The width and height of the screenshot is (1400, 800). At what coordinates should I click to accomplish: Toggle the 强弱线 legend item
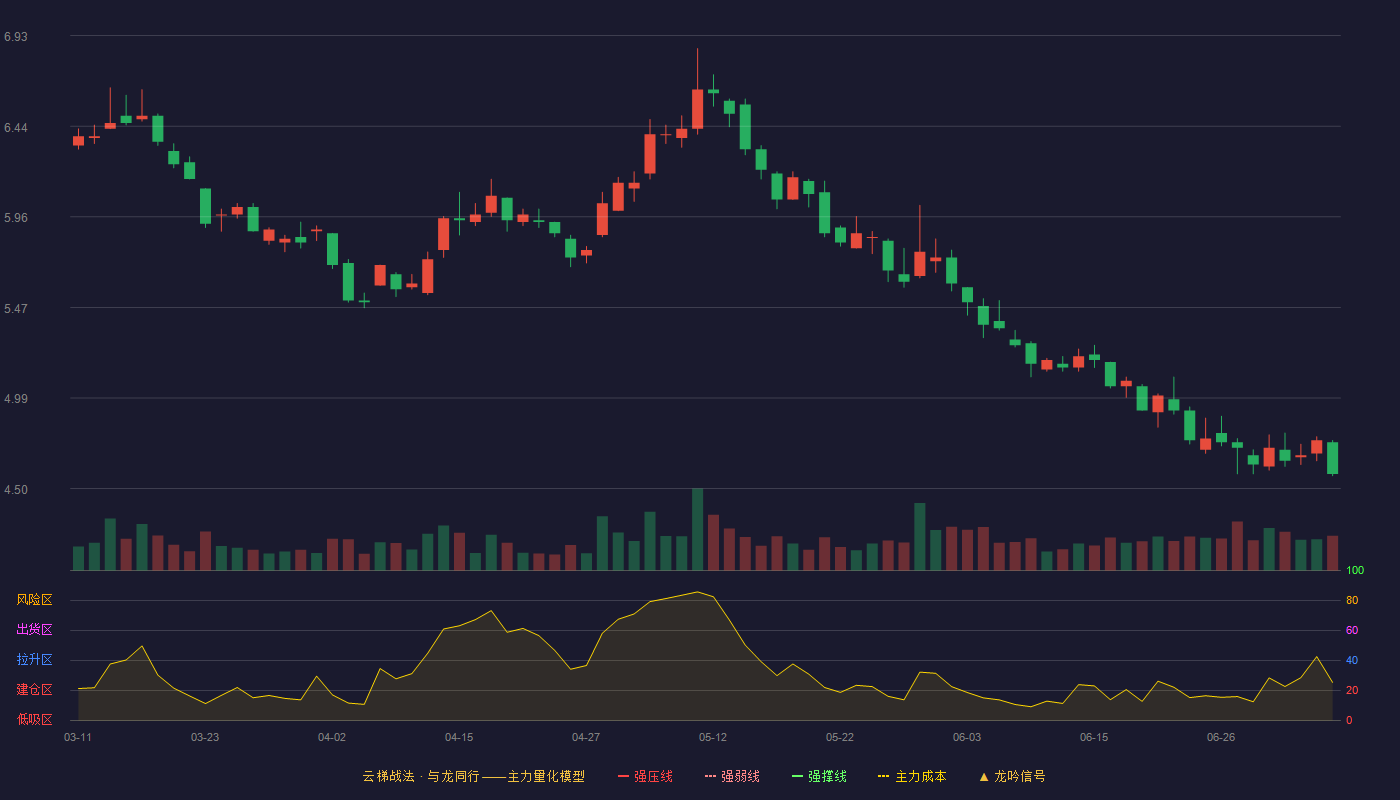pyautogui.click(x=732, y=776)
